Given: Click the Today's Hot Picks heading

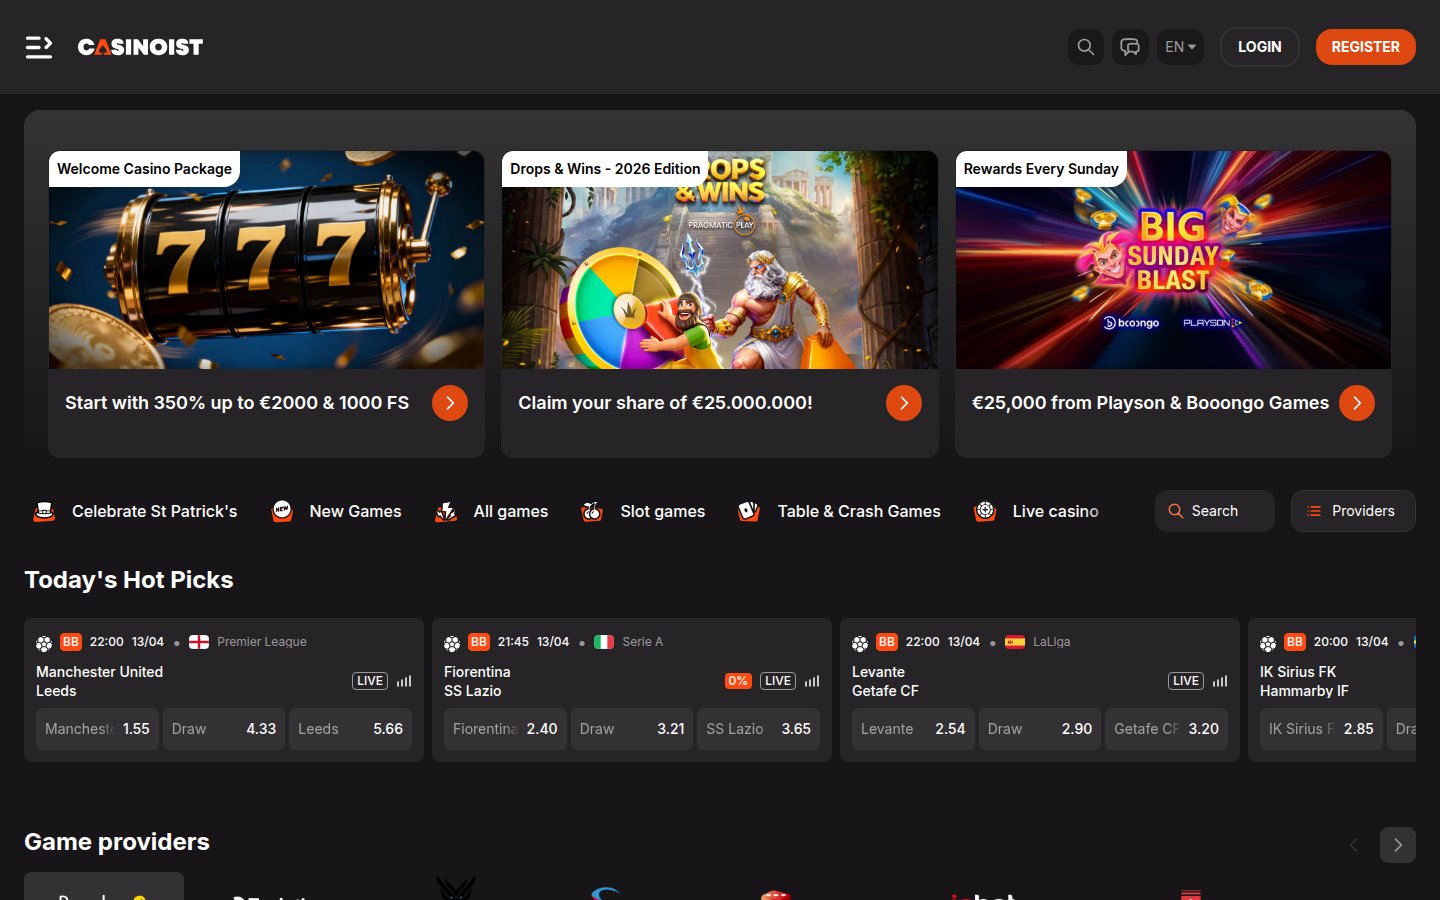Looking at the screenshot, I should coord(129,580).
